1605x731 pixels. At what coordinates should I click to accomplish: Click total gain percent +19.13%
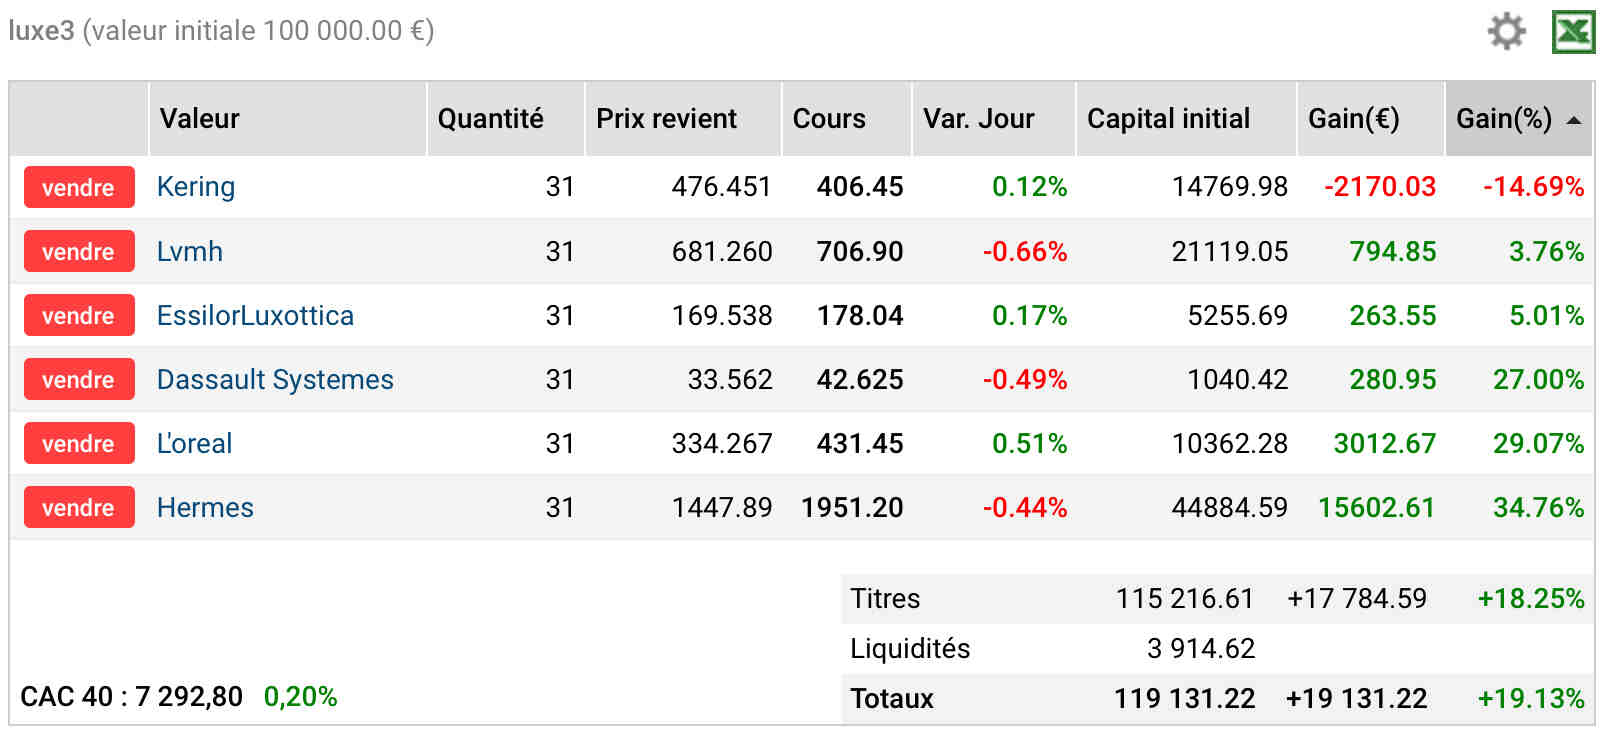coord(1531,698)
